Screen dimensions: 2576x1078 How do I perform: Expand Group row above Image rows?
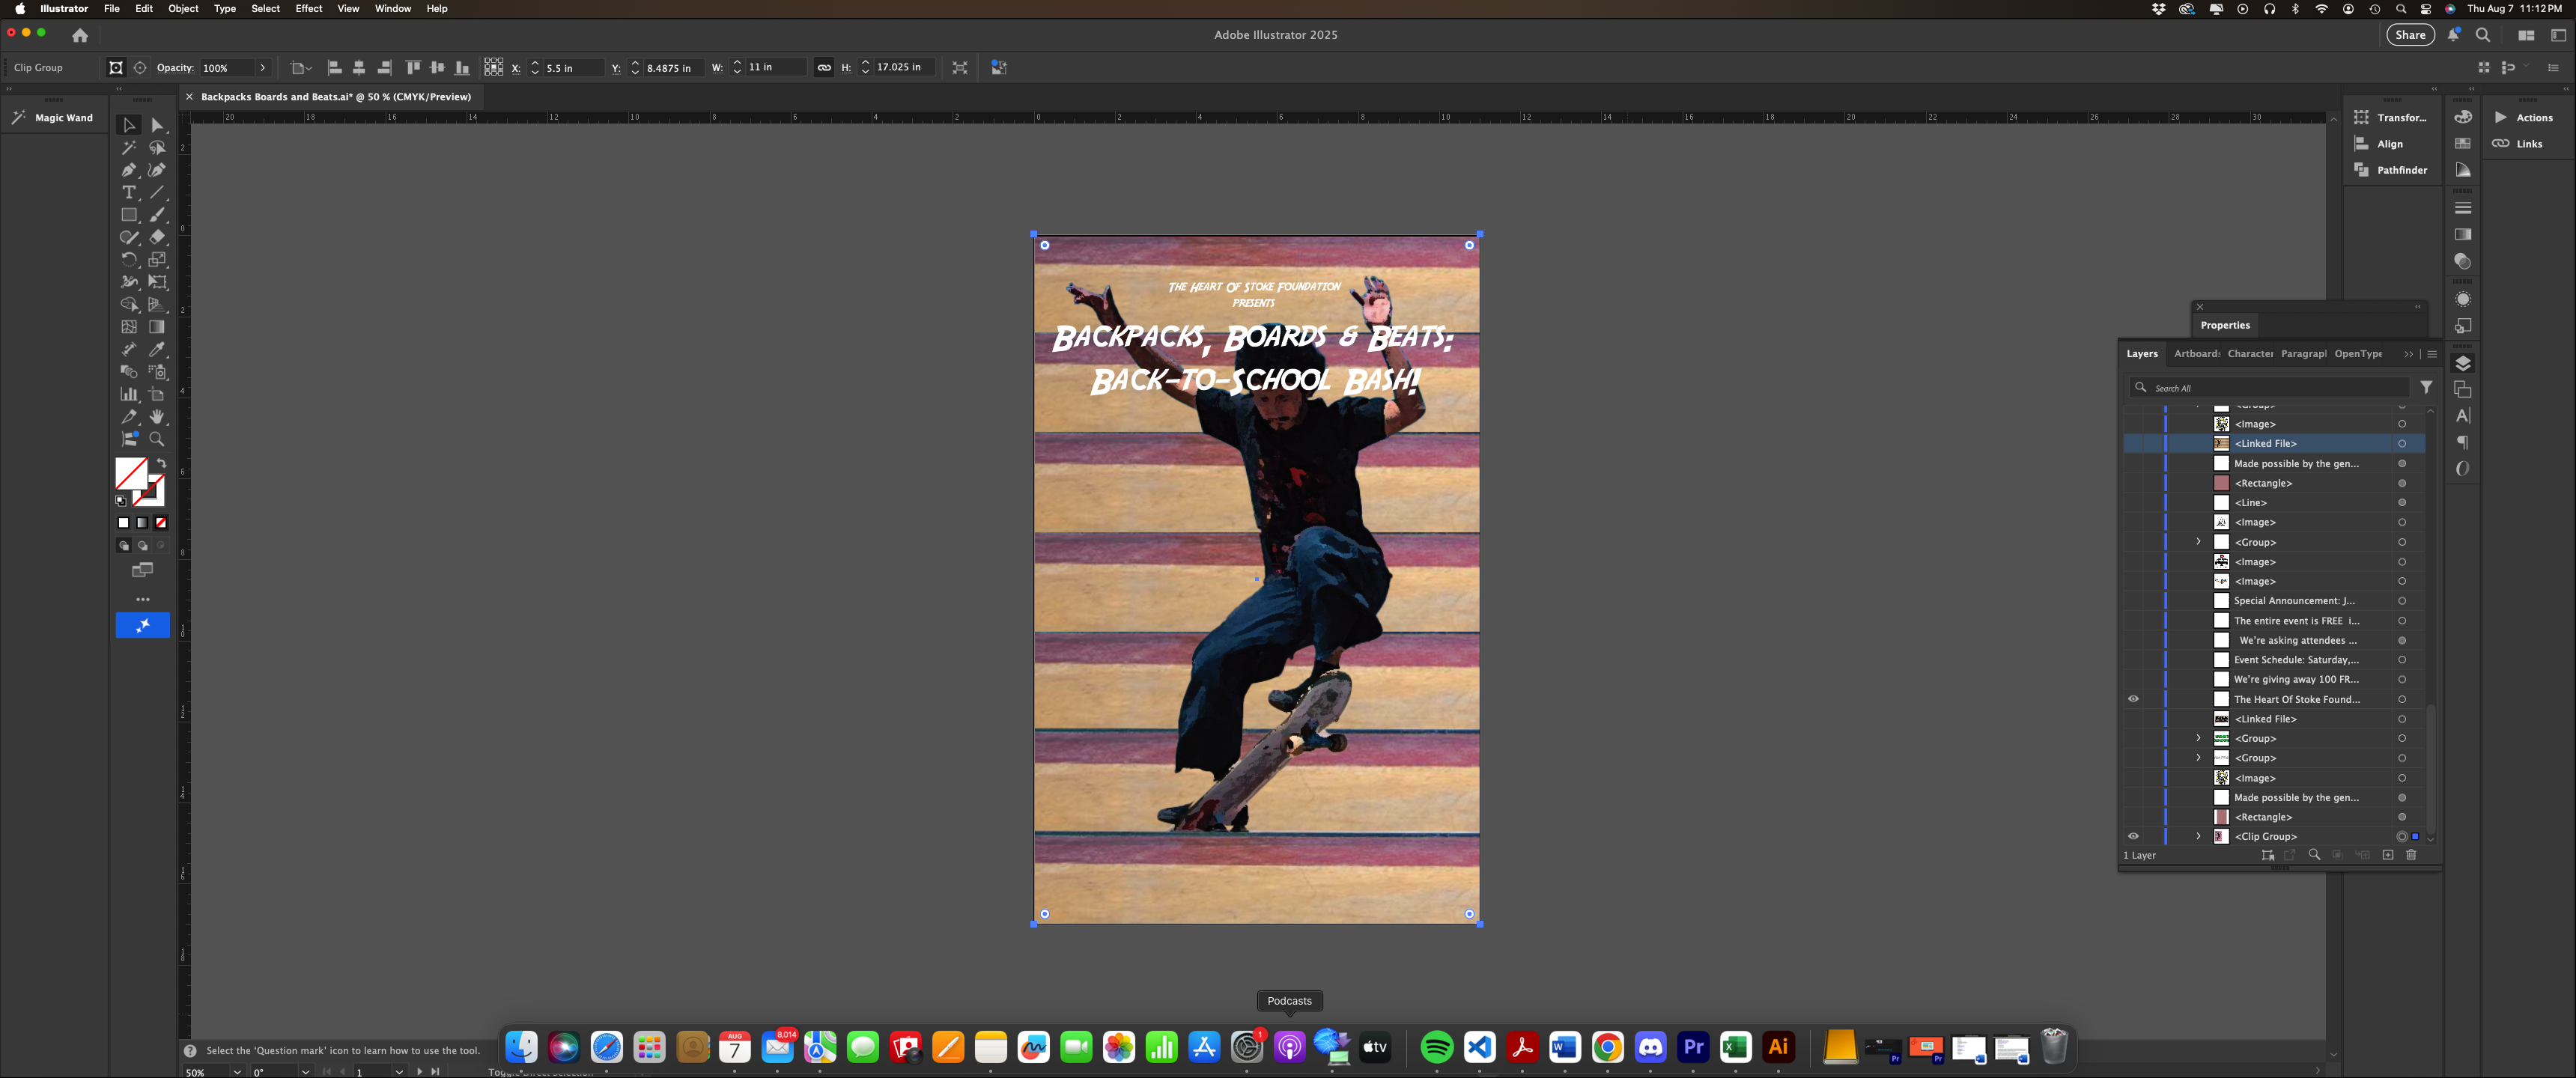tap(2198, 542)
